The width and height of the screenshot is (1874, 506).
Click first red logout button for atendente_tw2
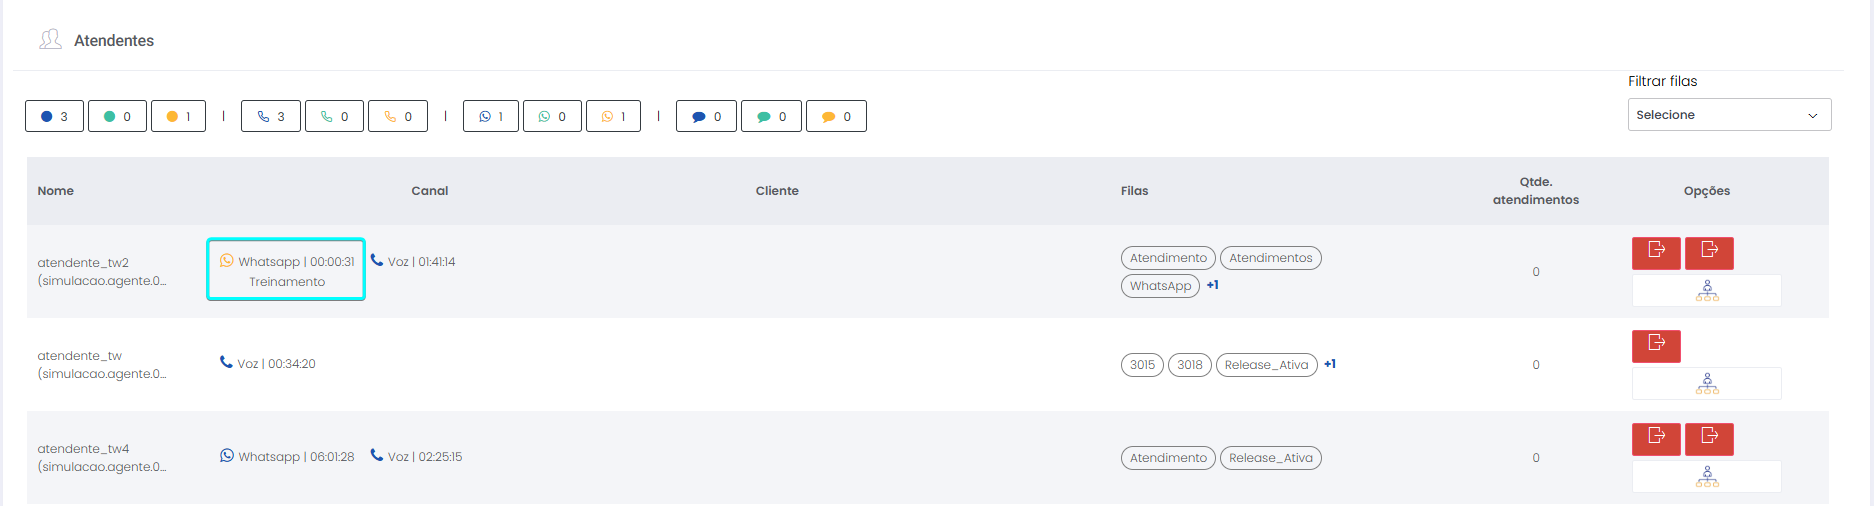click(1656, 252)
